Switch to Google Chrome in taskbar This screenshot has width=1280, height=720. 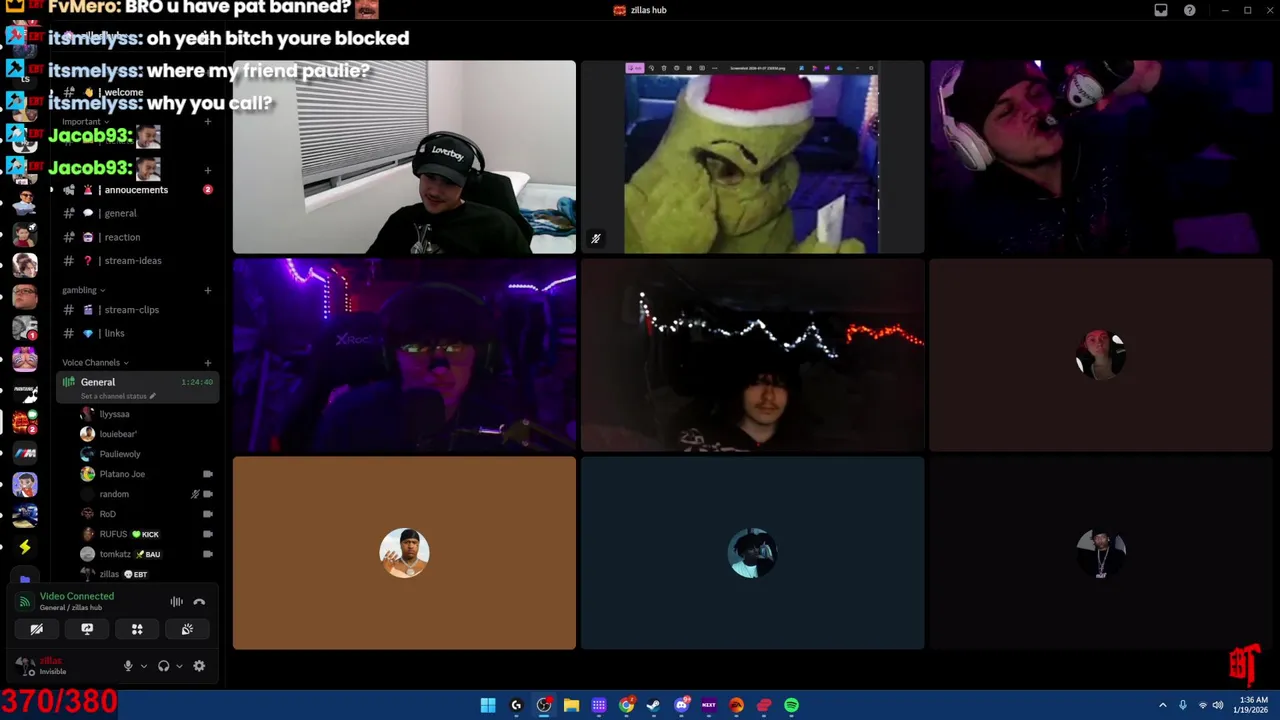pos(626,705)
